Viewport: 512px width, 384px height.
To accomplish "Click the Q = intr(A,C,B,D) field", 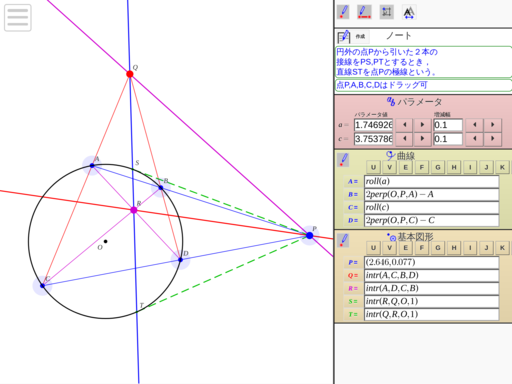I will (x=432, y=275).
